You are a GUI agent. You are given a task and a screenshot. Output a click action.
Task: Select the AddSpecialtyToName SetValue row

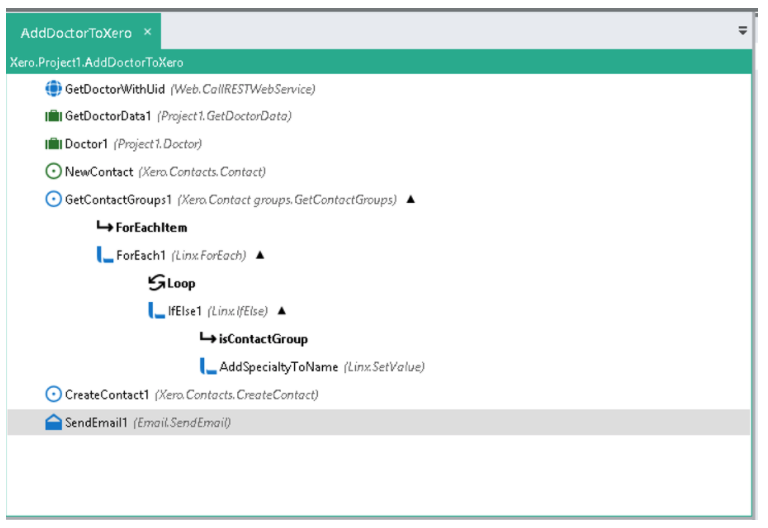coord(379,366)
